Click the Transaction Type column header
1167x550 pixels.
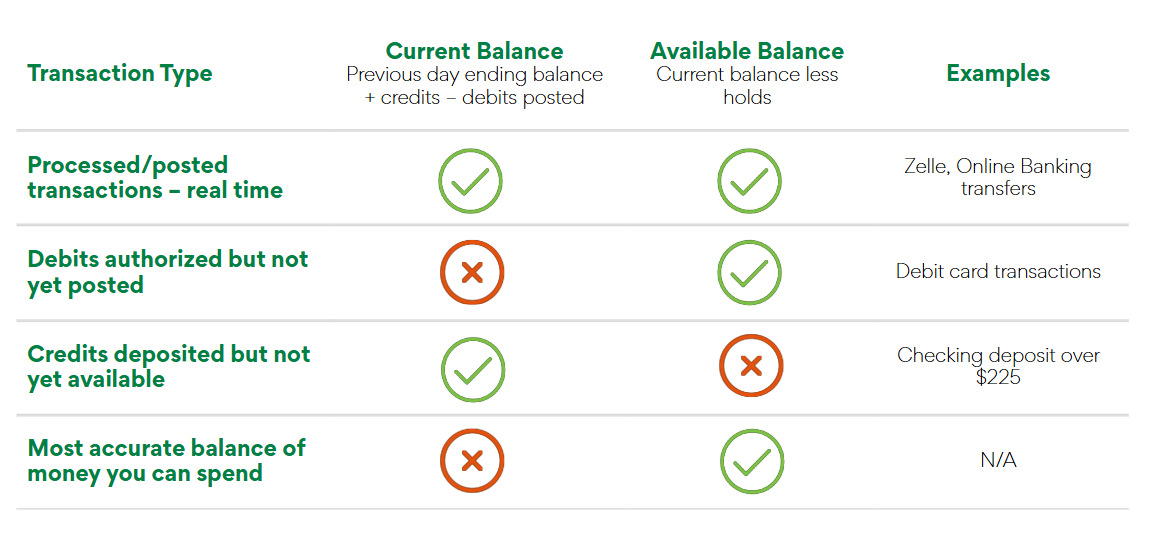click(x=120, y=74)
